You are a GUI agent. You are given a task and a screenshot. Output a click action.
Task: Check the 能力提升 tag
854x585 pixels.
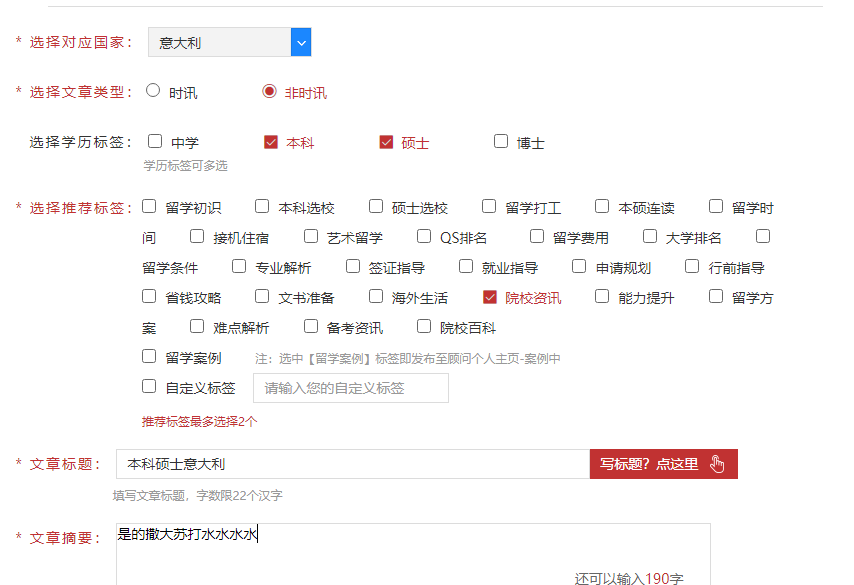[x=602, y=296]
